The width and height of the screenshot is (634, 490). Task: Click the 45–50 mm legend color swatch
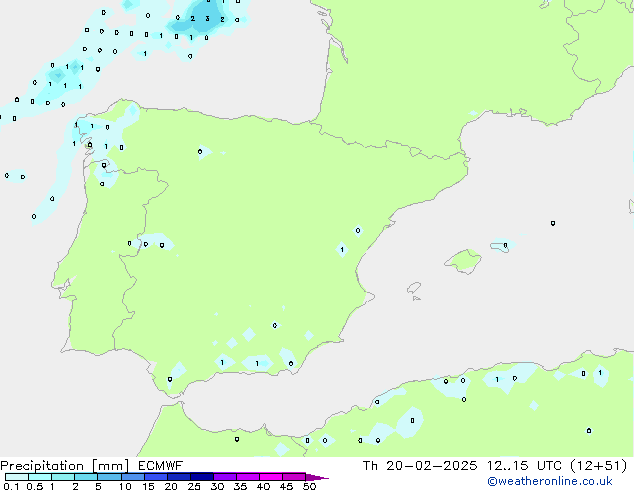294,477
